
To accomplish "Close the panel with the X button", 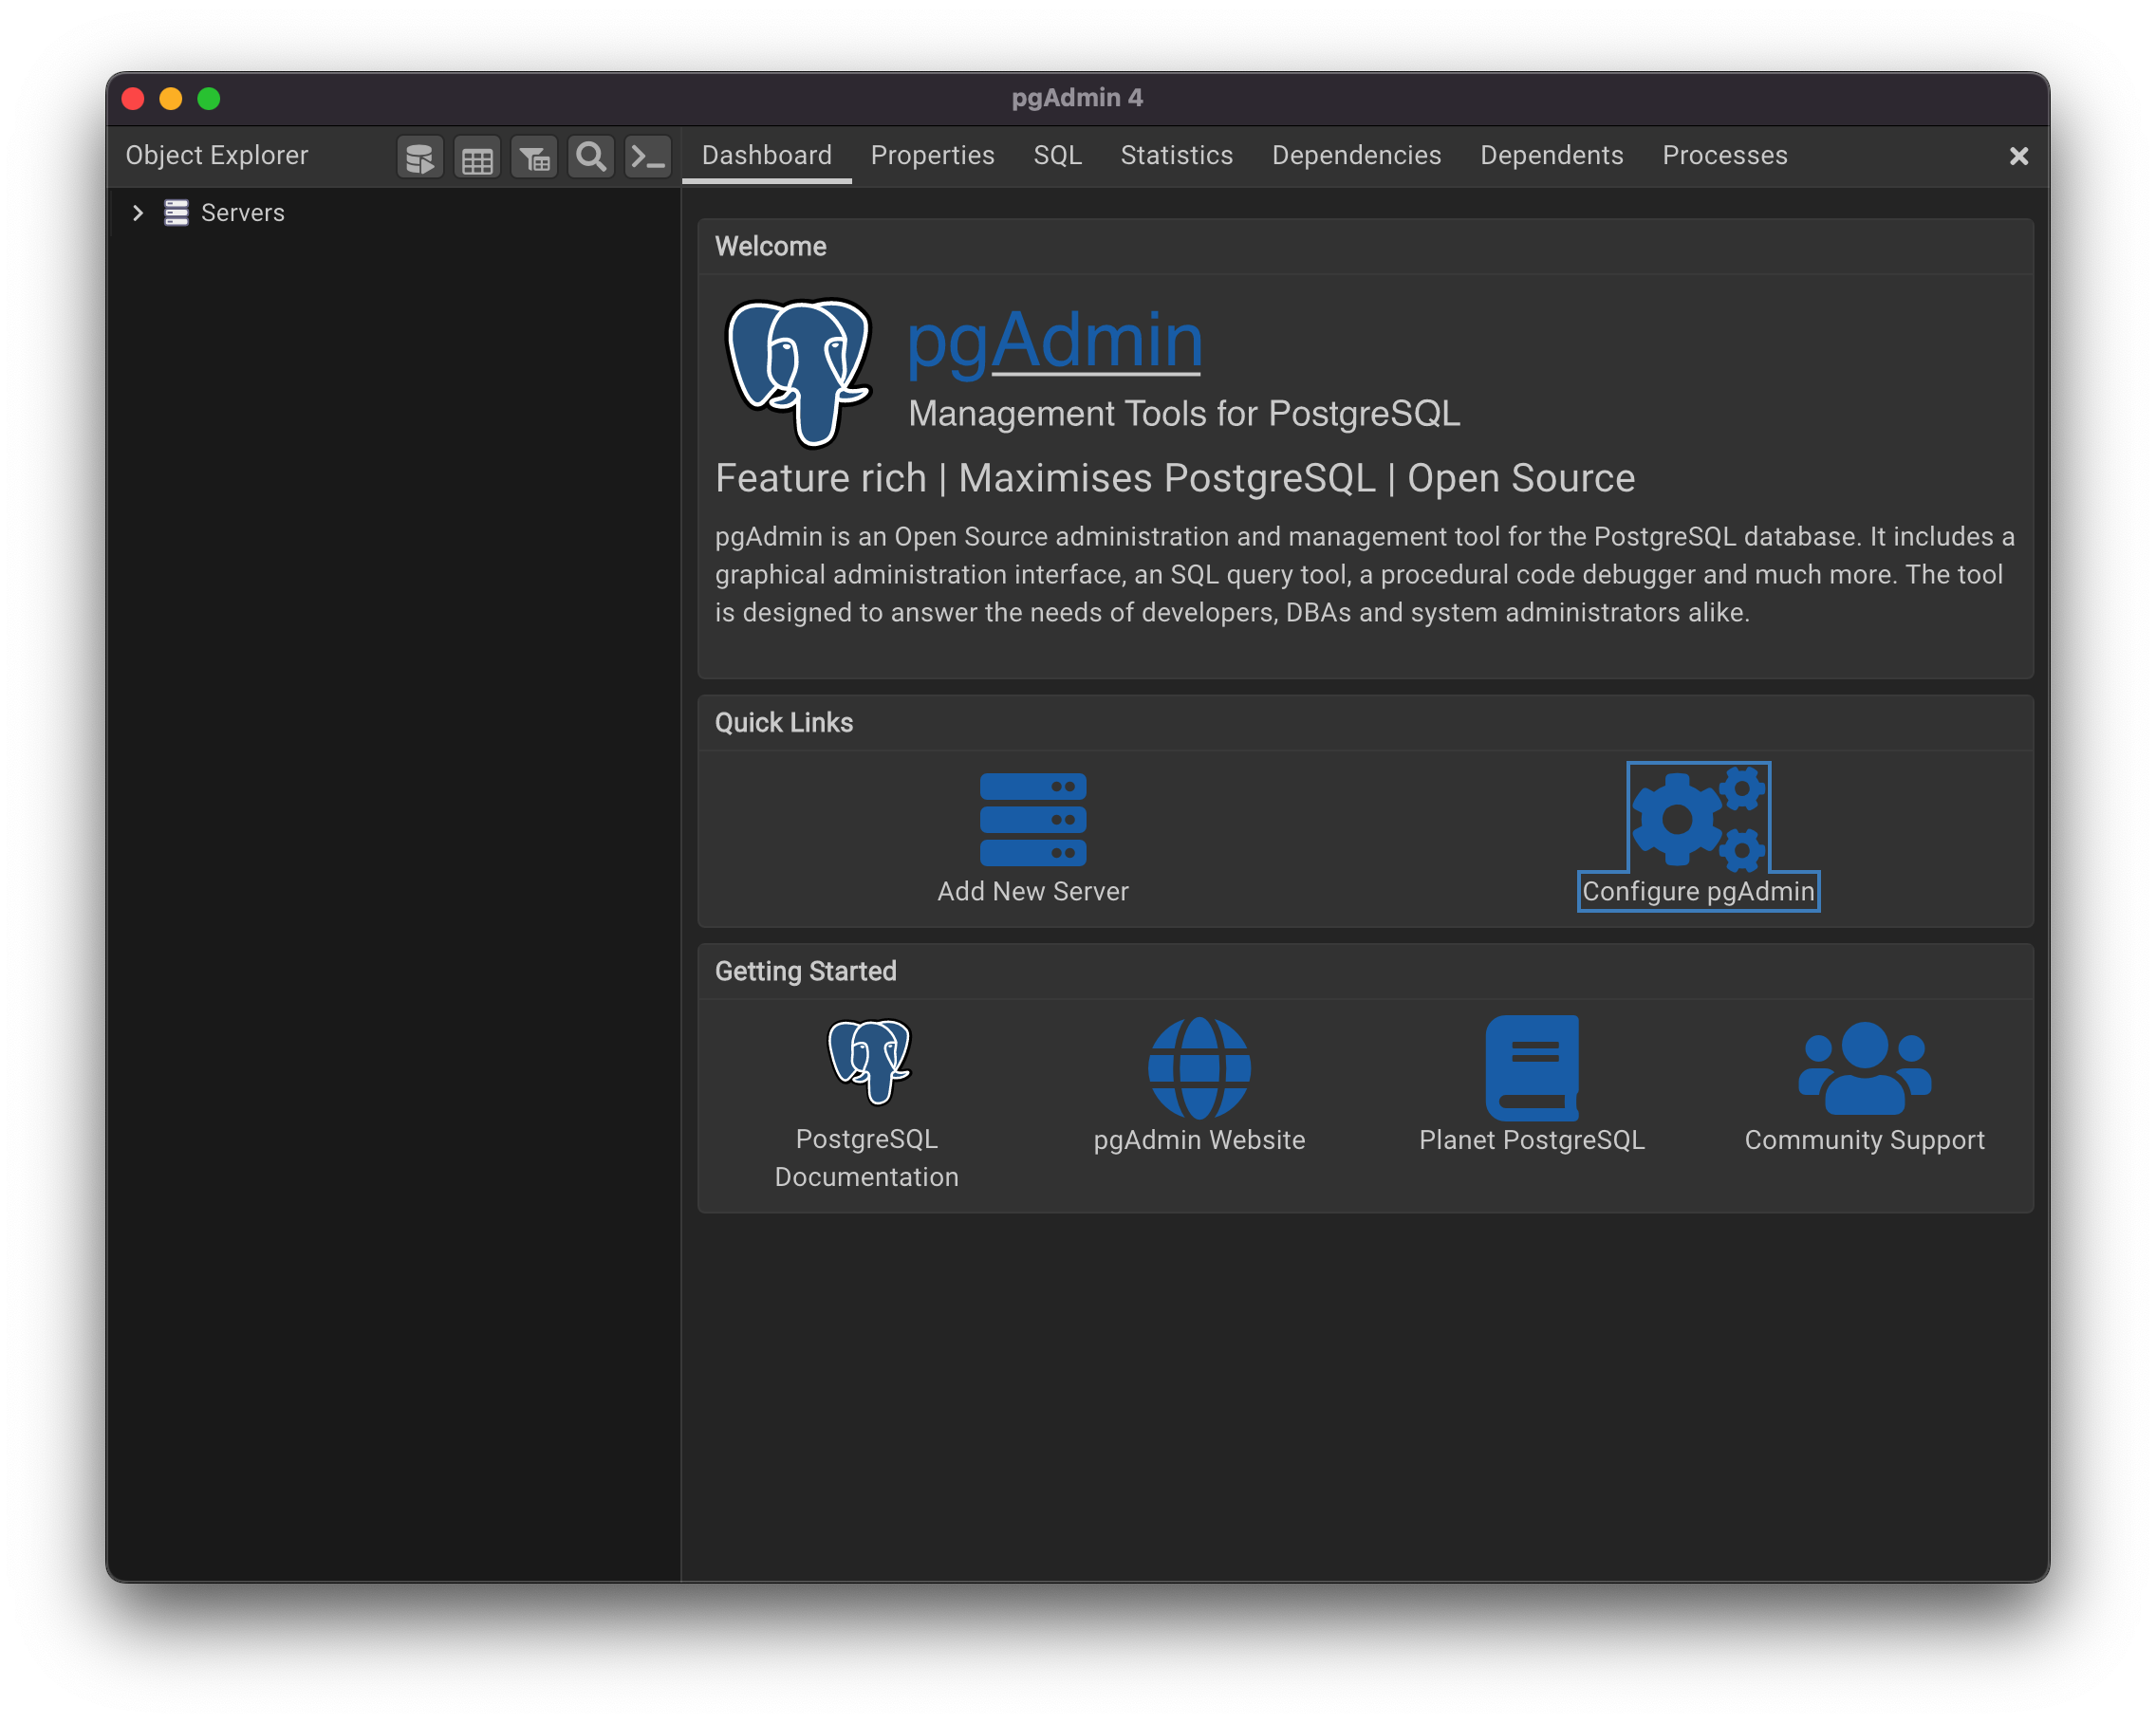I will pos(2018,156).
